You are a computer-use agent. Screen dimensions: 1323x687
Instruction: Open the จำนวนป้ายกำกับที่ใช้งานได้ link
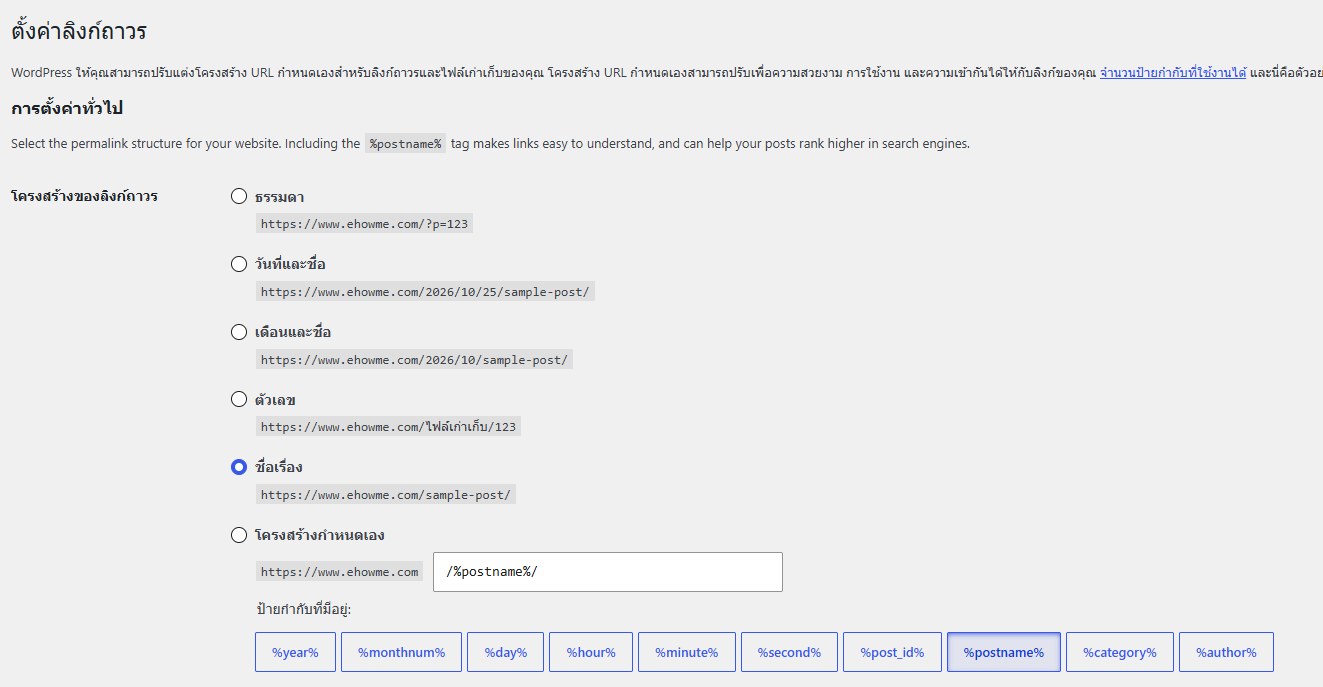coord(1172,73)
